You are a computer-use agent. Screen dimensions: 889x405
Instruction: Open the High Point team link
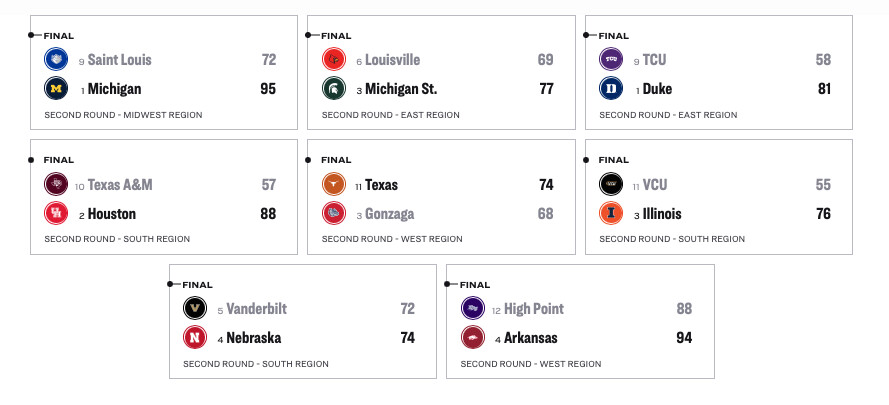[534, 309]
